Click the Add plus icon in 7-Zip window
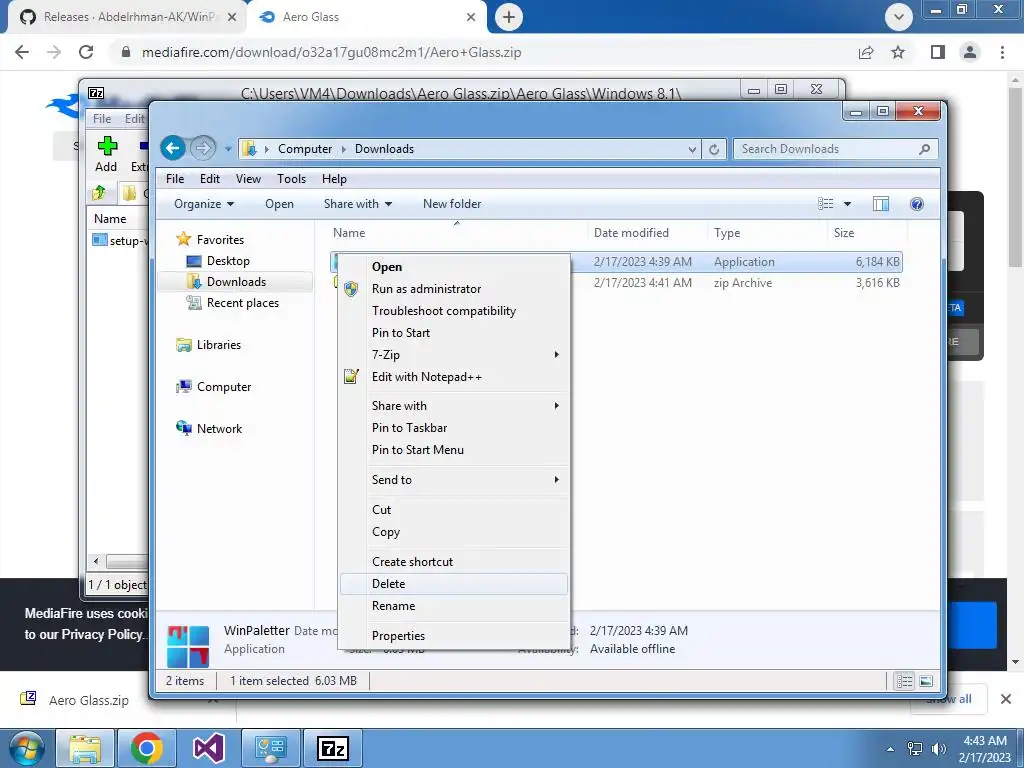Image resolution: width=1024 pixels, height=768 pixels. click(107, 145)
